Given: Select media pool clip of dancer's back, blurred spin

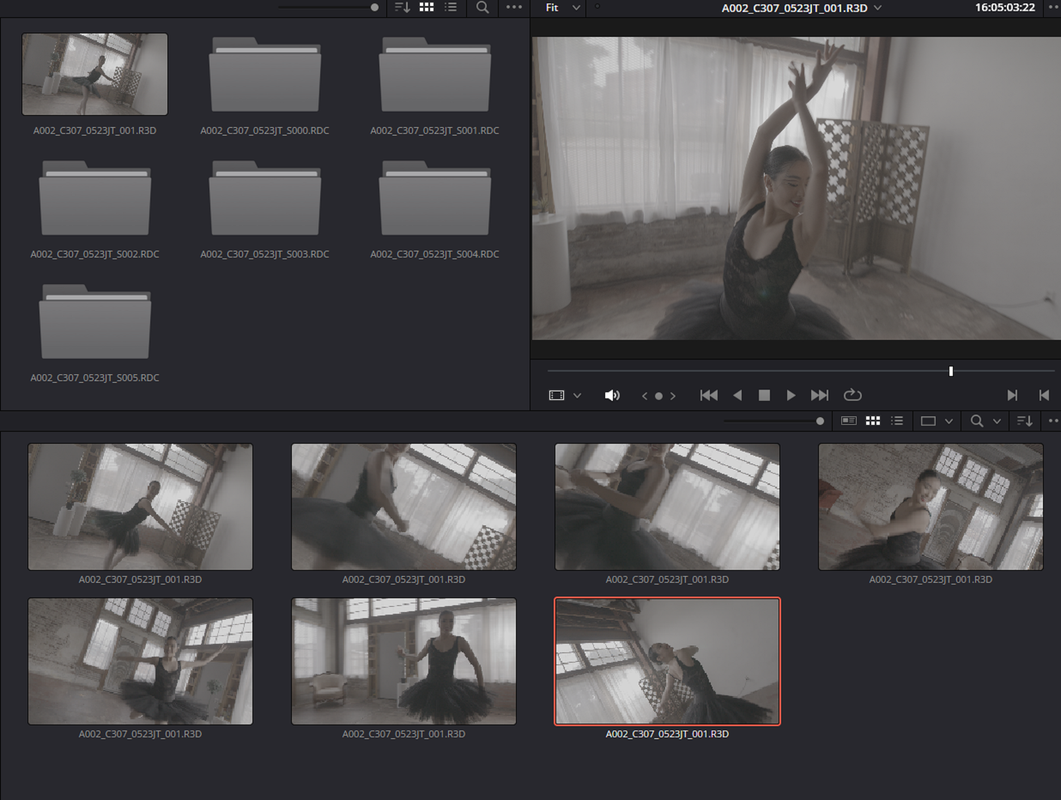Looking at the screenshot, I should tap(404, 507).
